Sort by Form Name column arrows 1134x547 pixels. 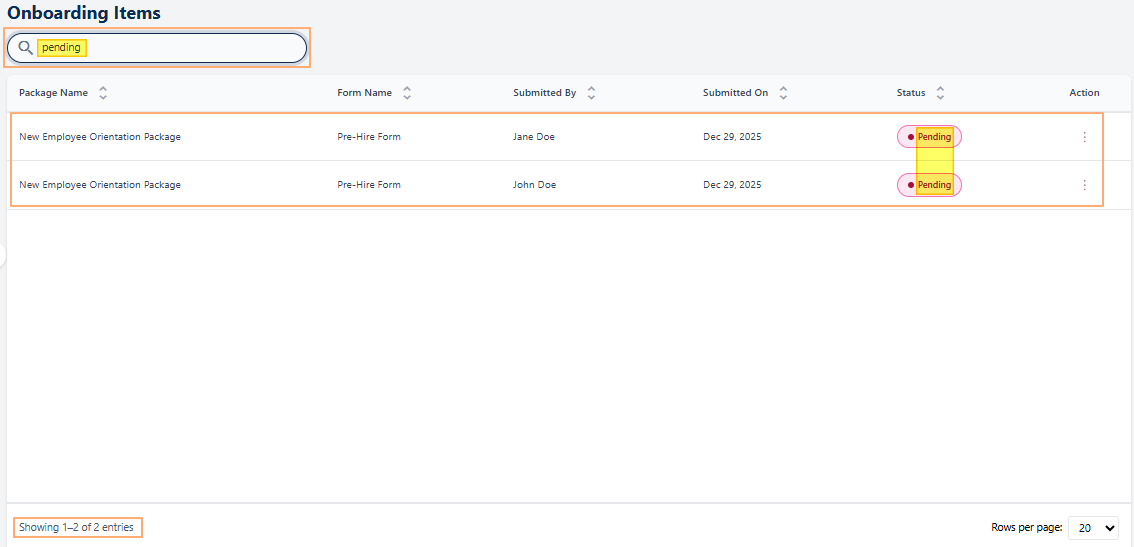pyautogui.click(x=407, y=93)
